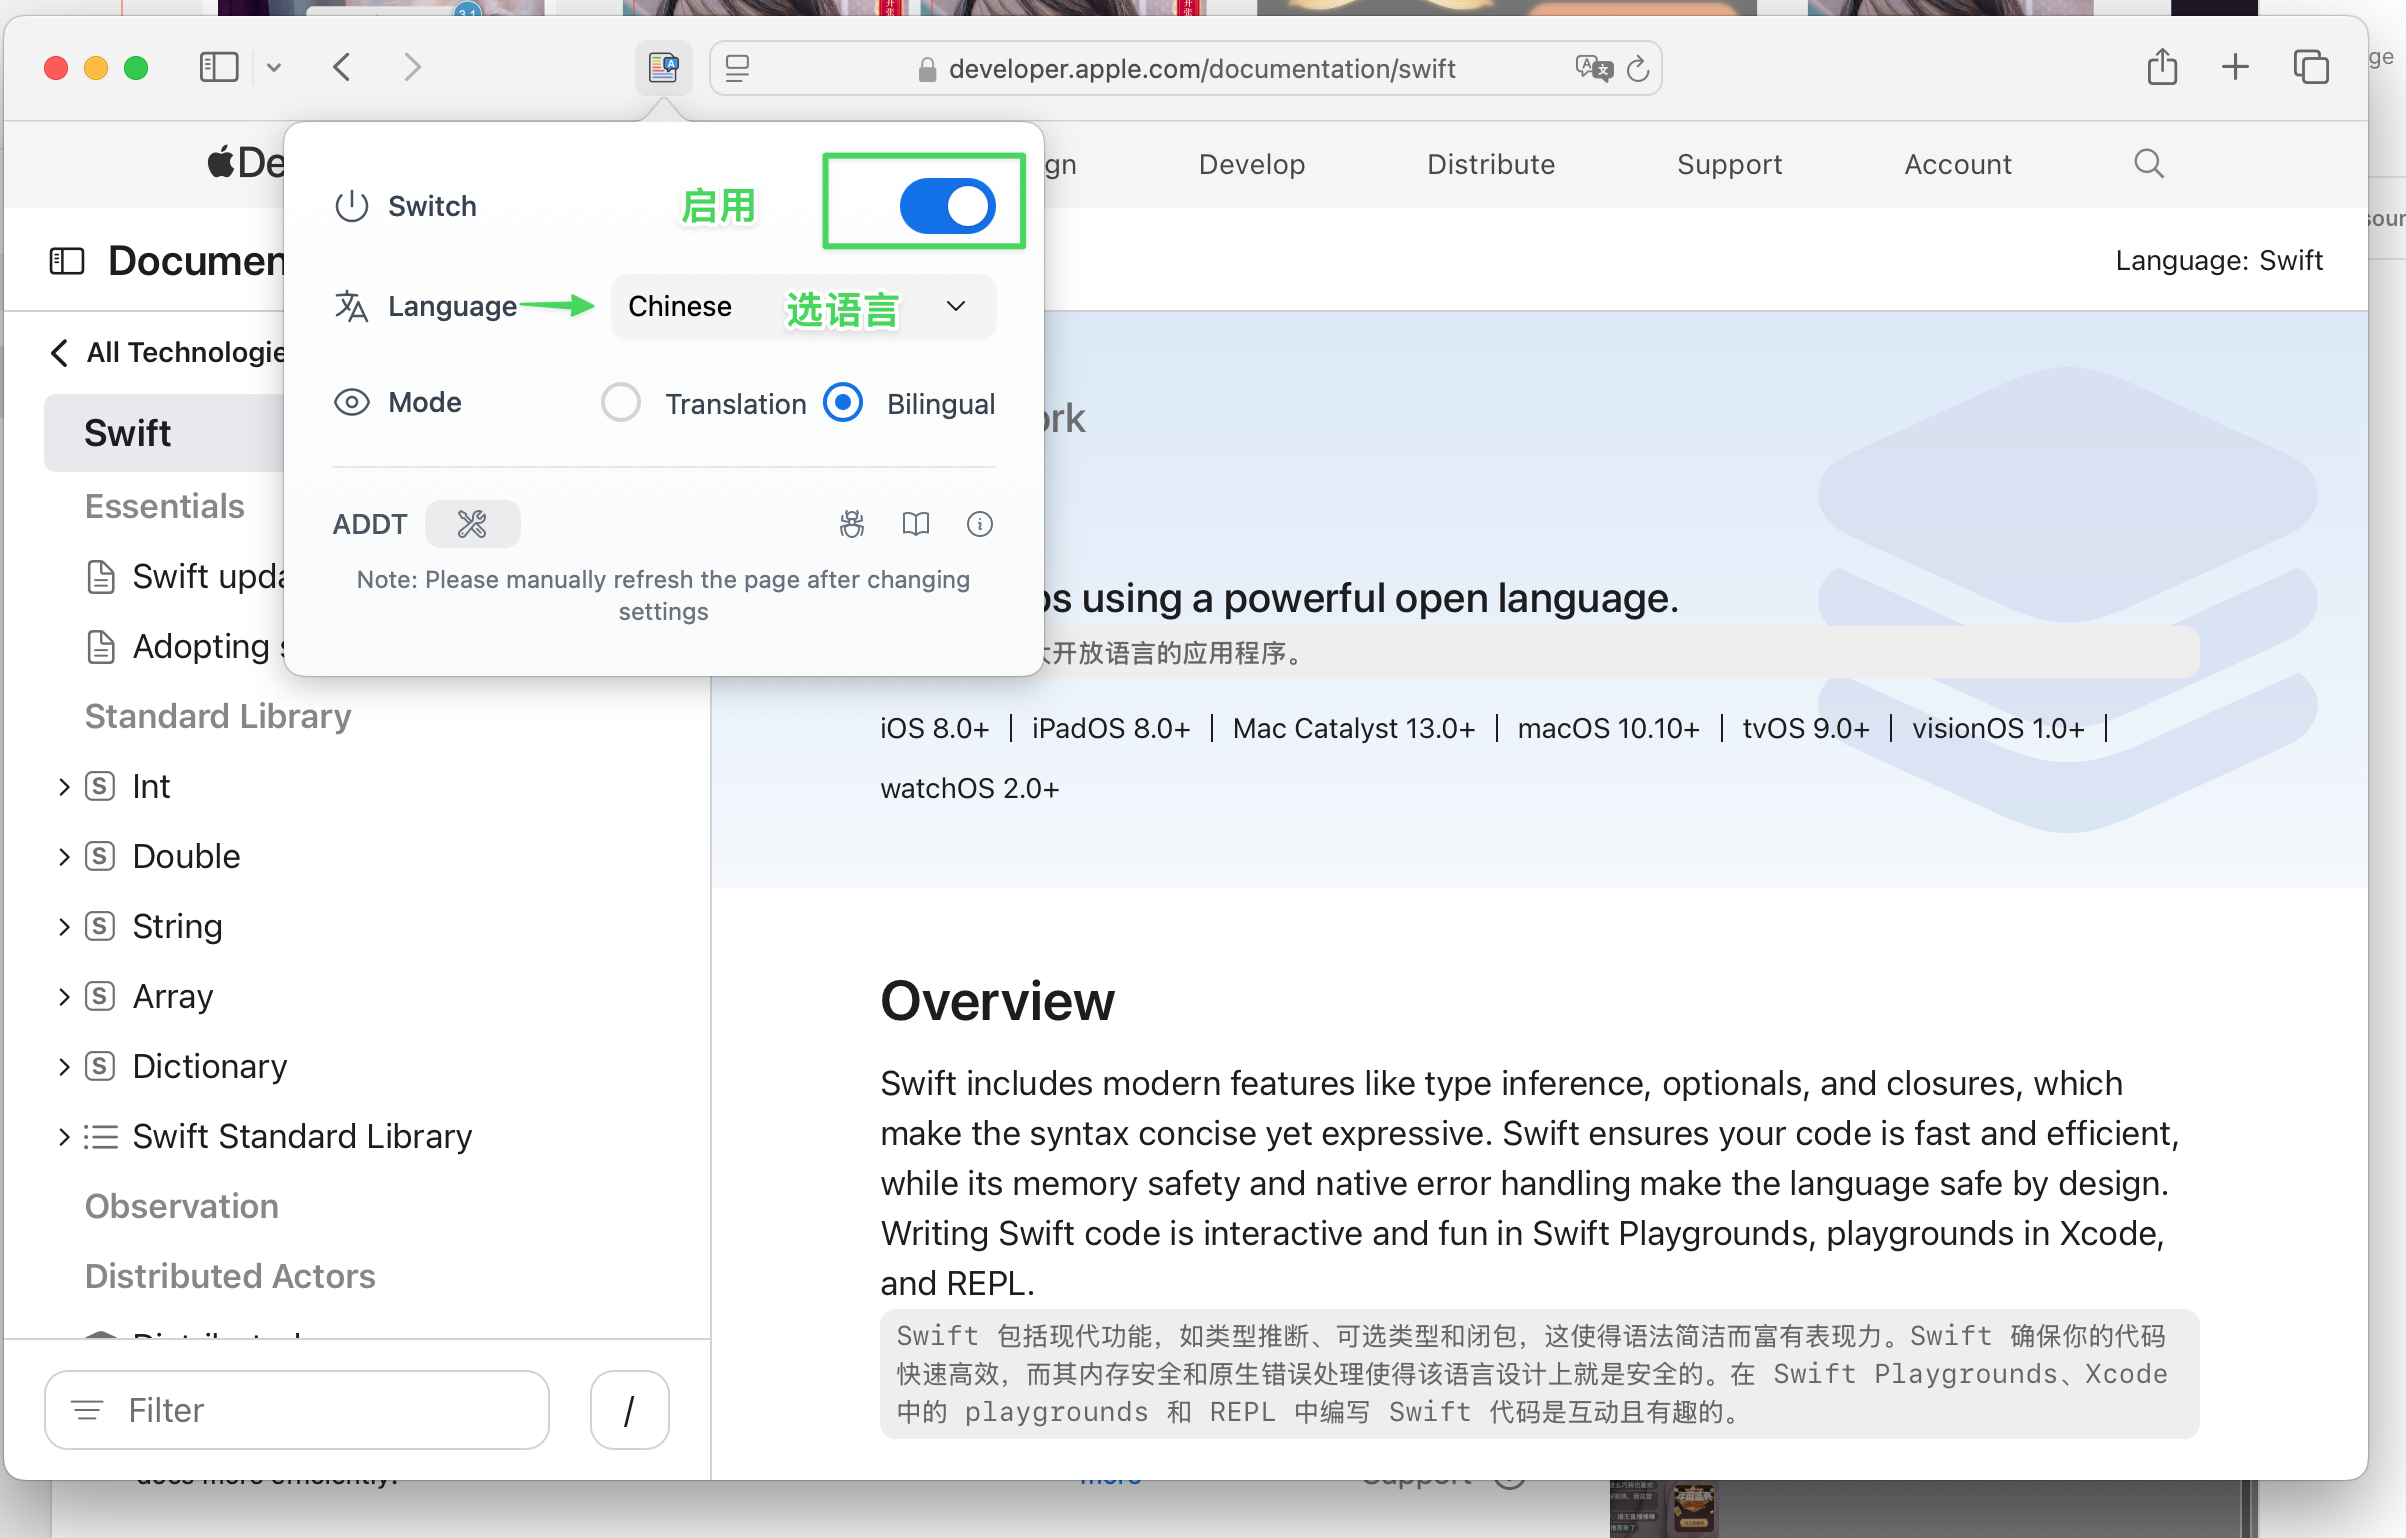Reload the page with refresh icon
This screenshot has height=1538, width=2406.
tap(1638, 68)
